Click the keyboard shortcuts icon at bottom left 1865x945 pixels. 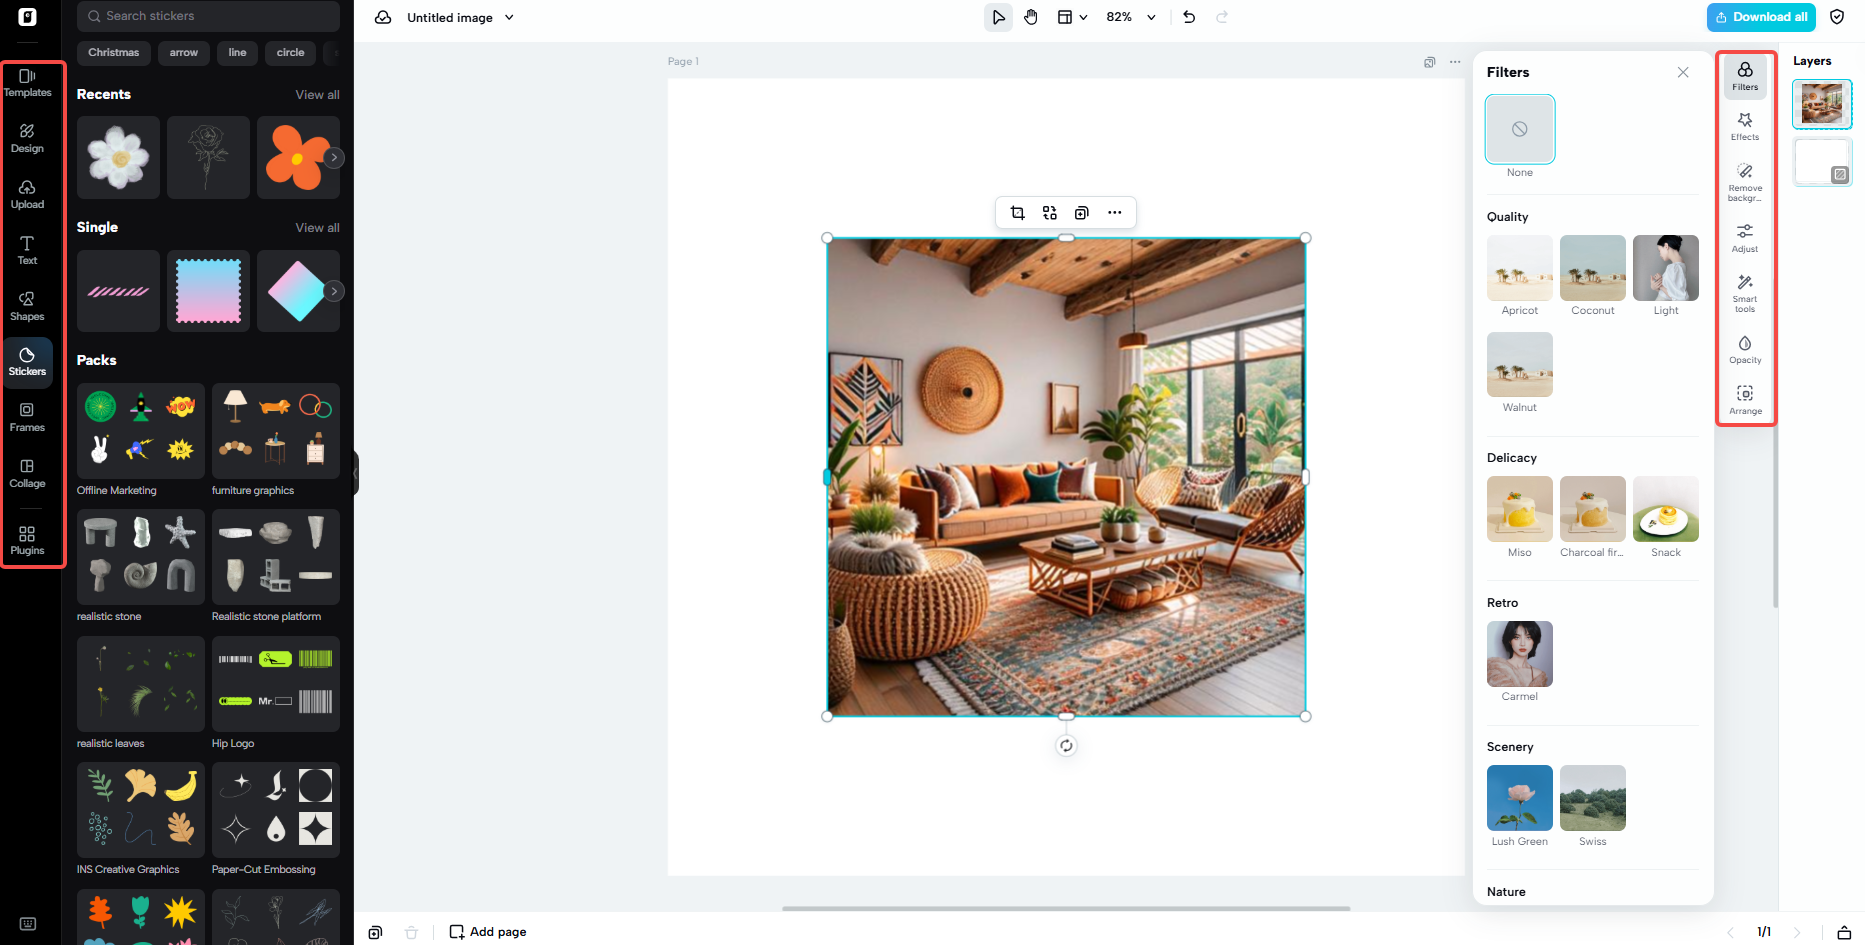coord(28,924)
